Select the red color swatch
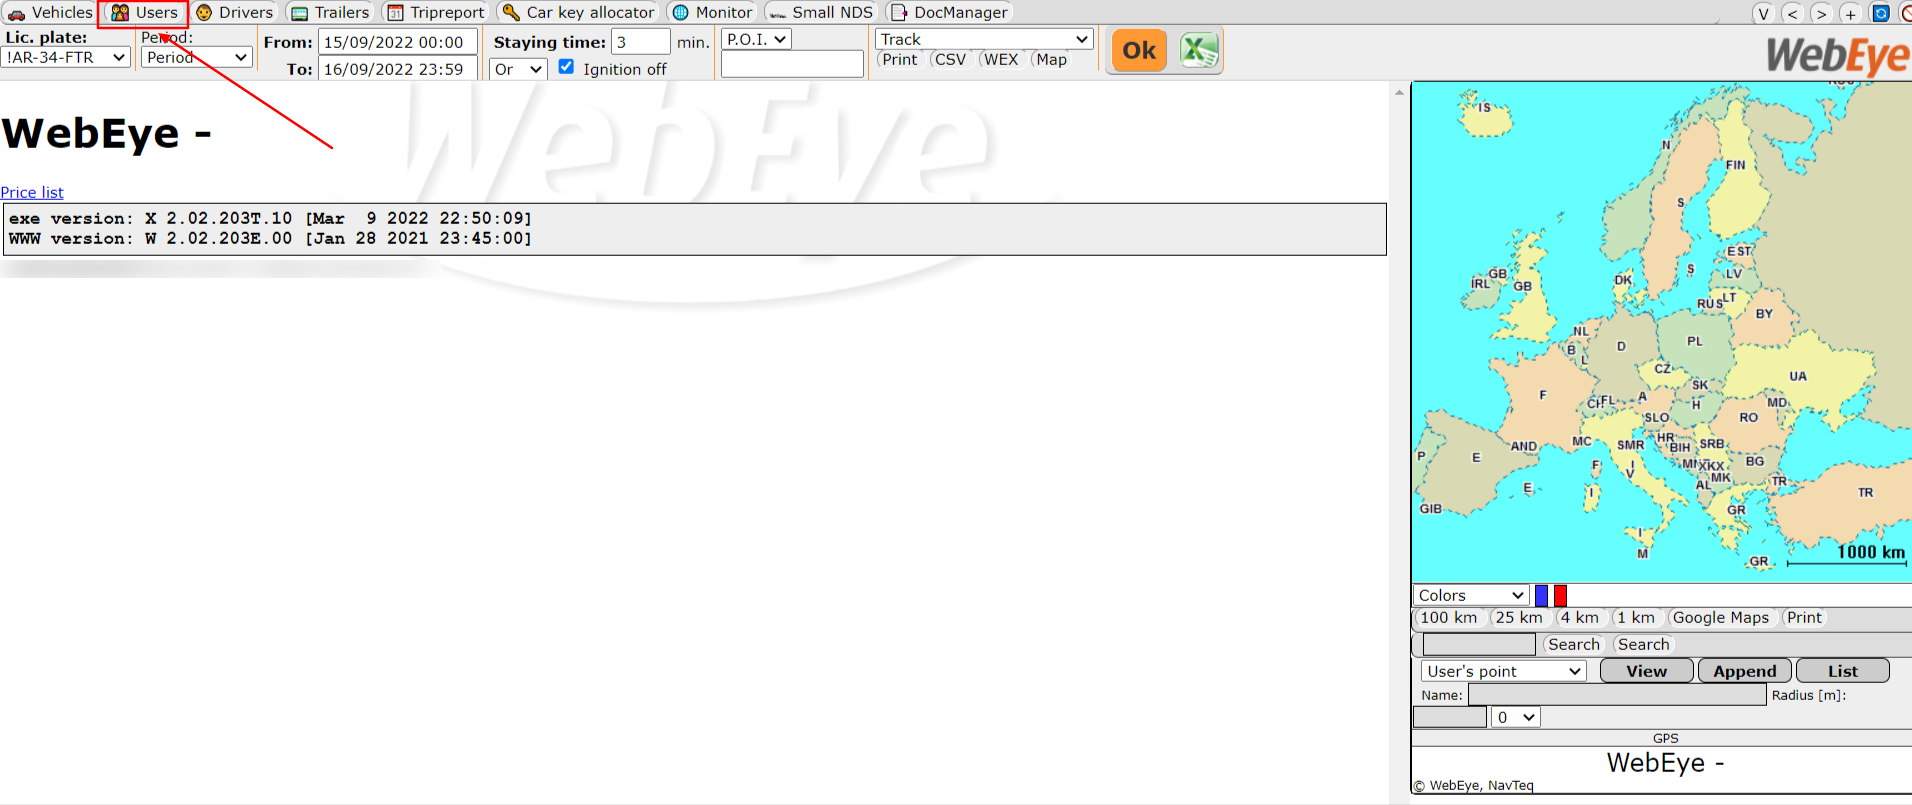Screen dimensions: 1912x805 pos(1560,596)
